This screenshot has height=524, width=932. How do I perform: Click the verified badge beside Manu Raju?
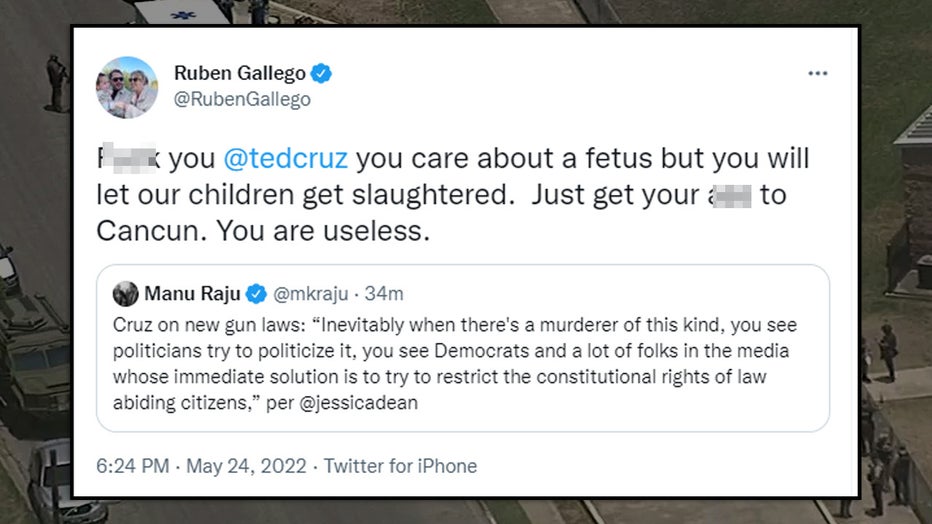click(256, 293)
